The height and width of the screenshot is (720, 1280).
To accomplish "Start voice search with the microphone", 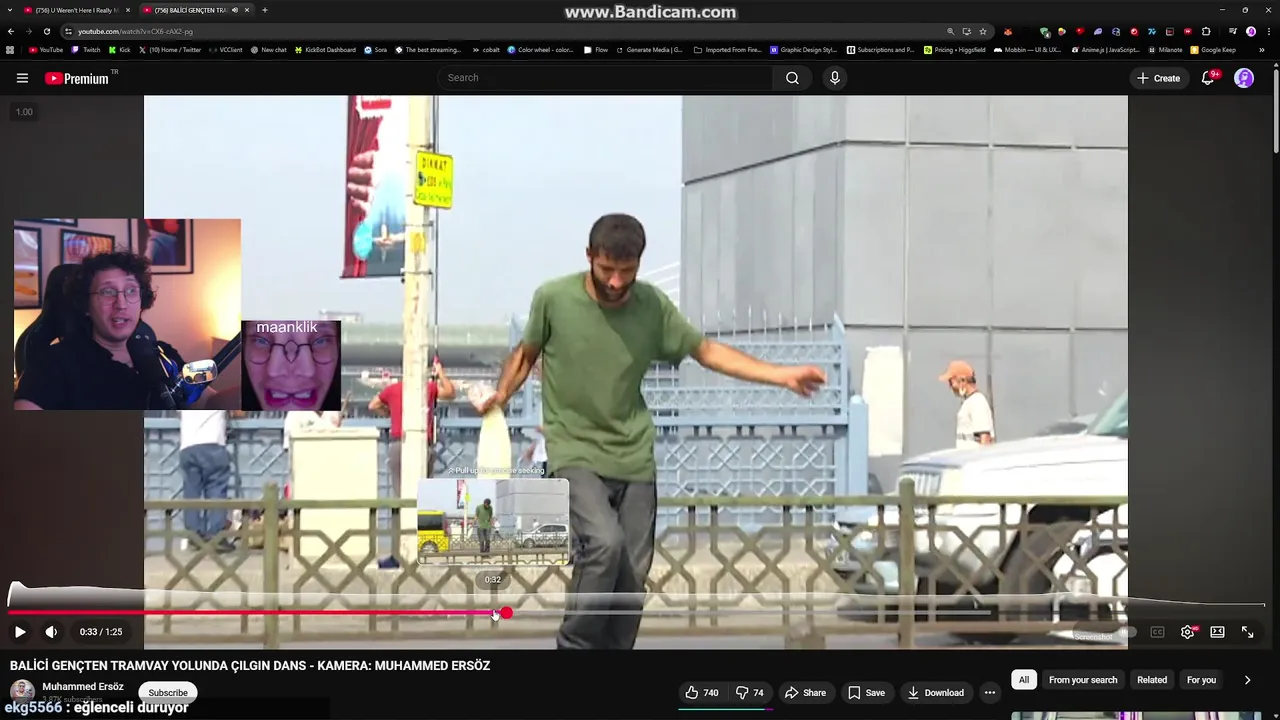I will [x=835, y=78].
